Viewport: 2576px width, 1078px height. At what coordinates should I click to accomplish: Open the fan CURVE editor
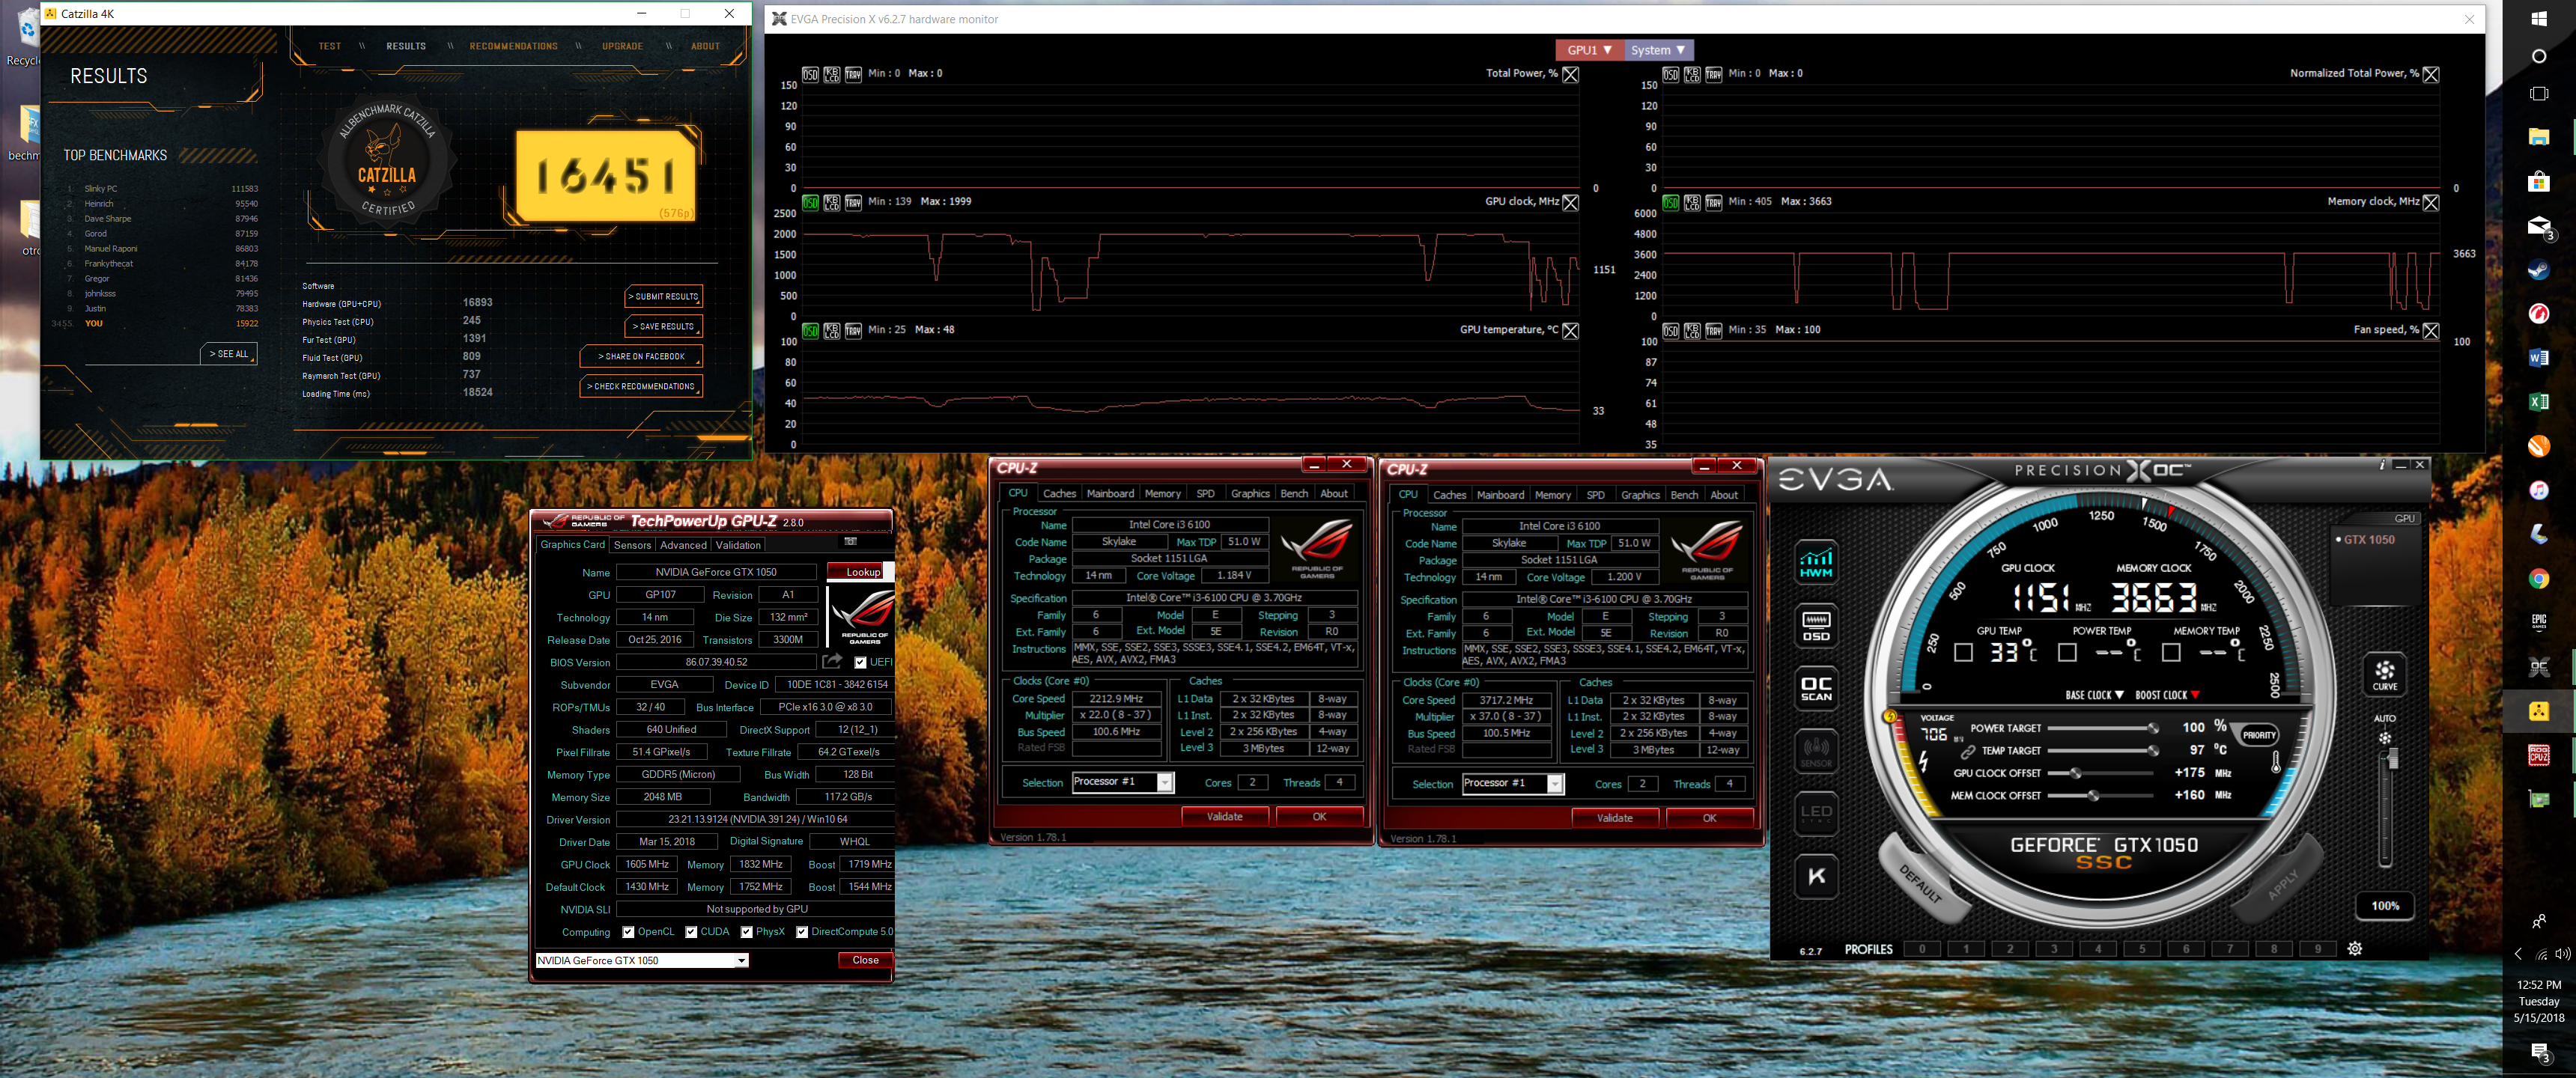[2385, 675]
